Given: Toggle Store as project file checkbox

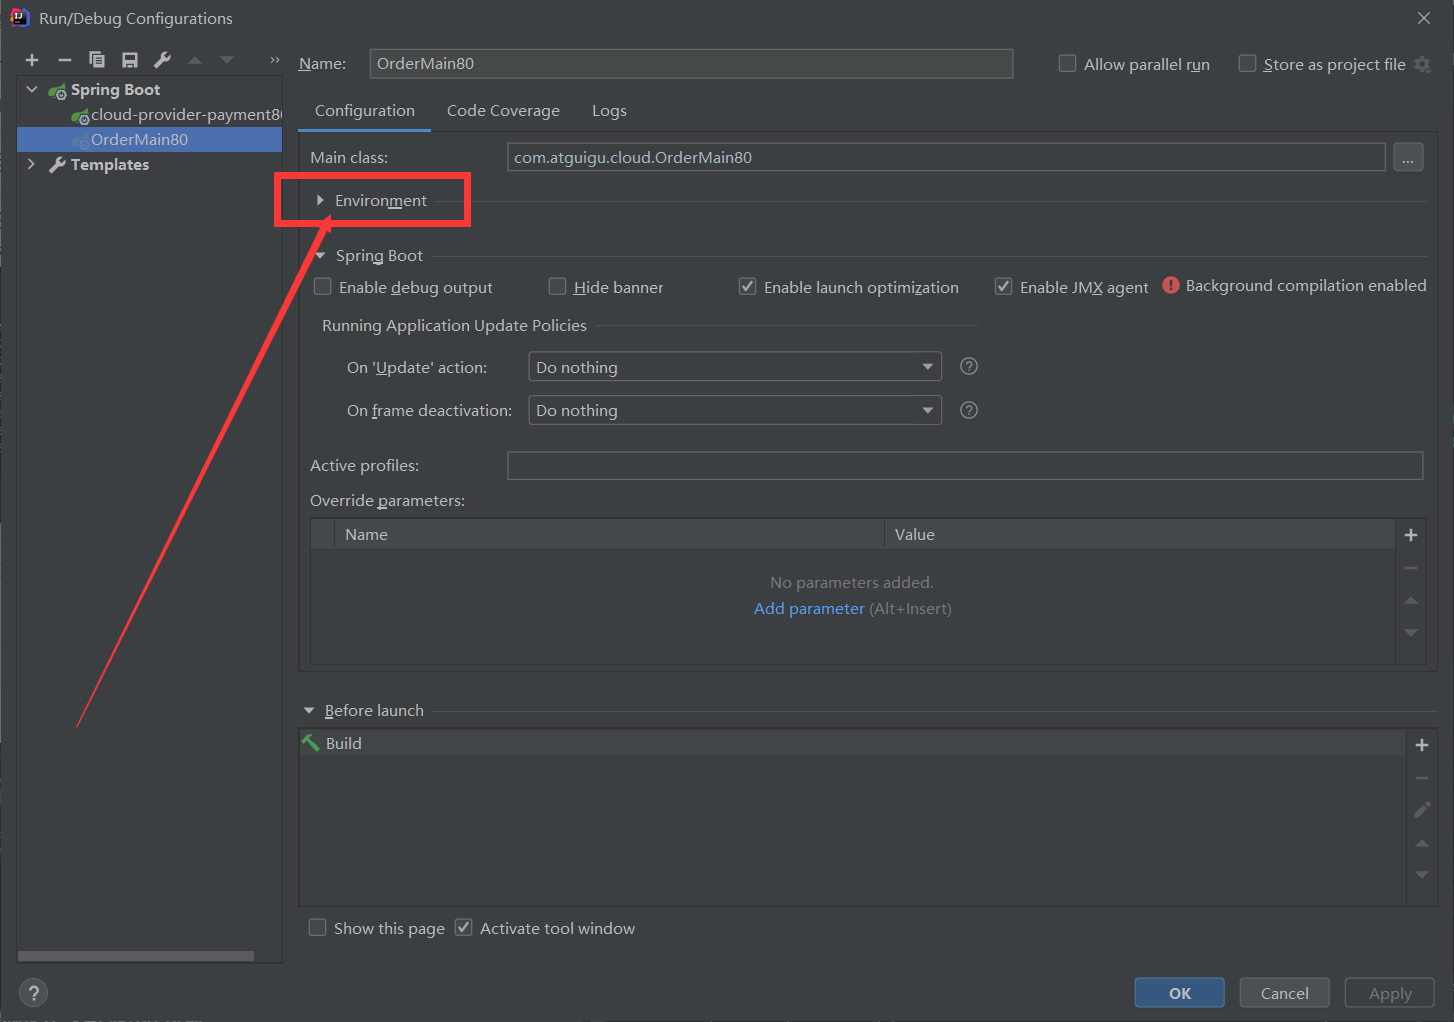Looking at the screenshot, I should [x=1247, y=64].
